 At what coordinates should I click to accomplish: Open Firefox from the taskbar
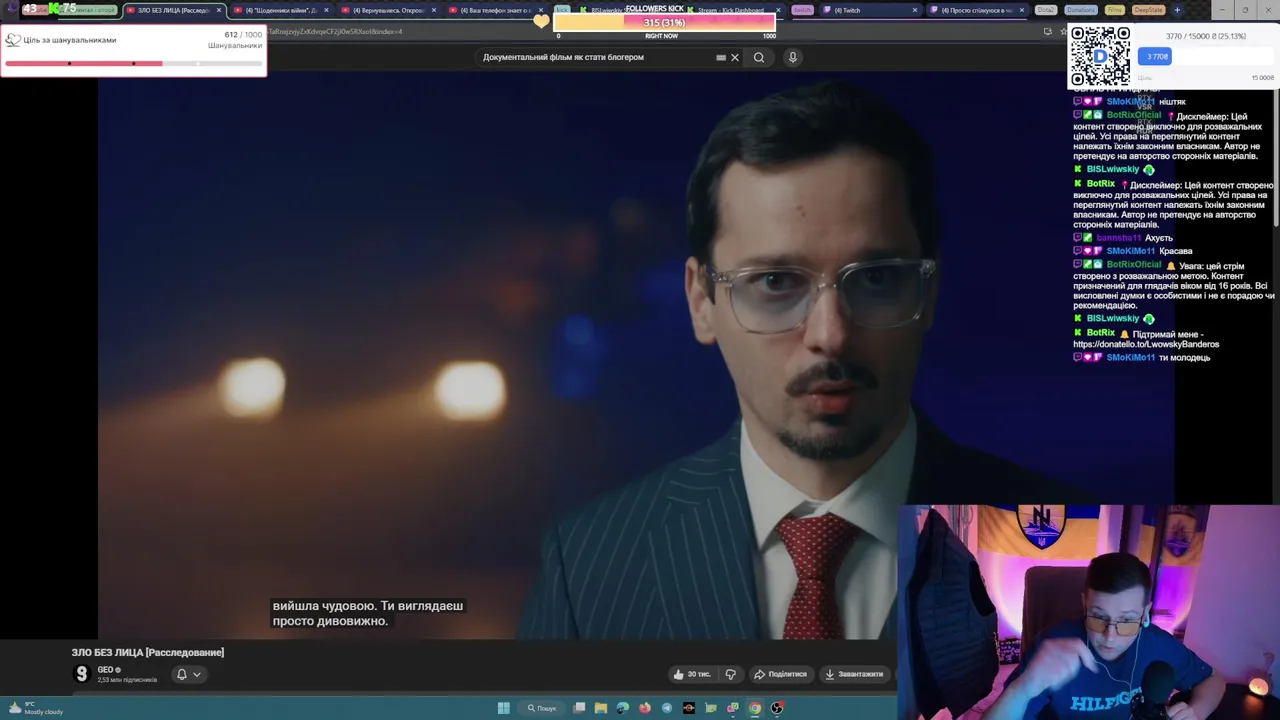tap(645, 708)
